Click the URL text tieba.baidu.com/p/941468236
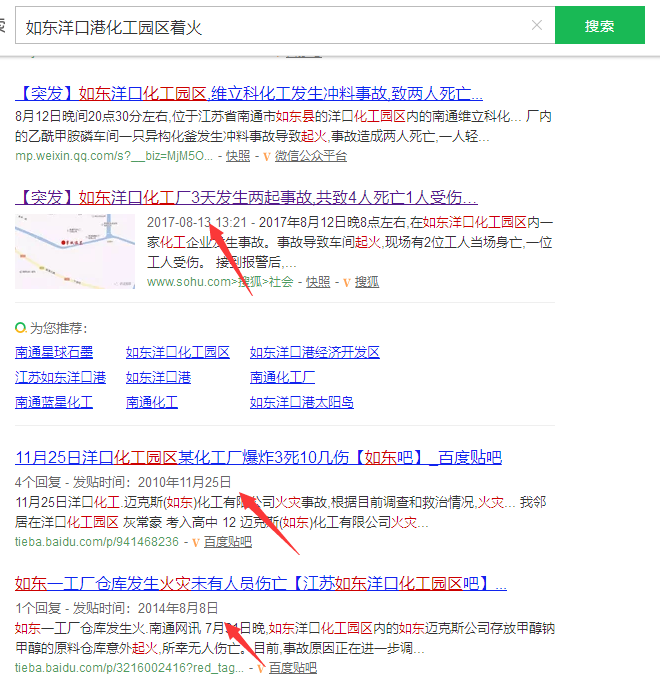 [x=97, y=542]
